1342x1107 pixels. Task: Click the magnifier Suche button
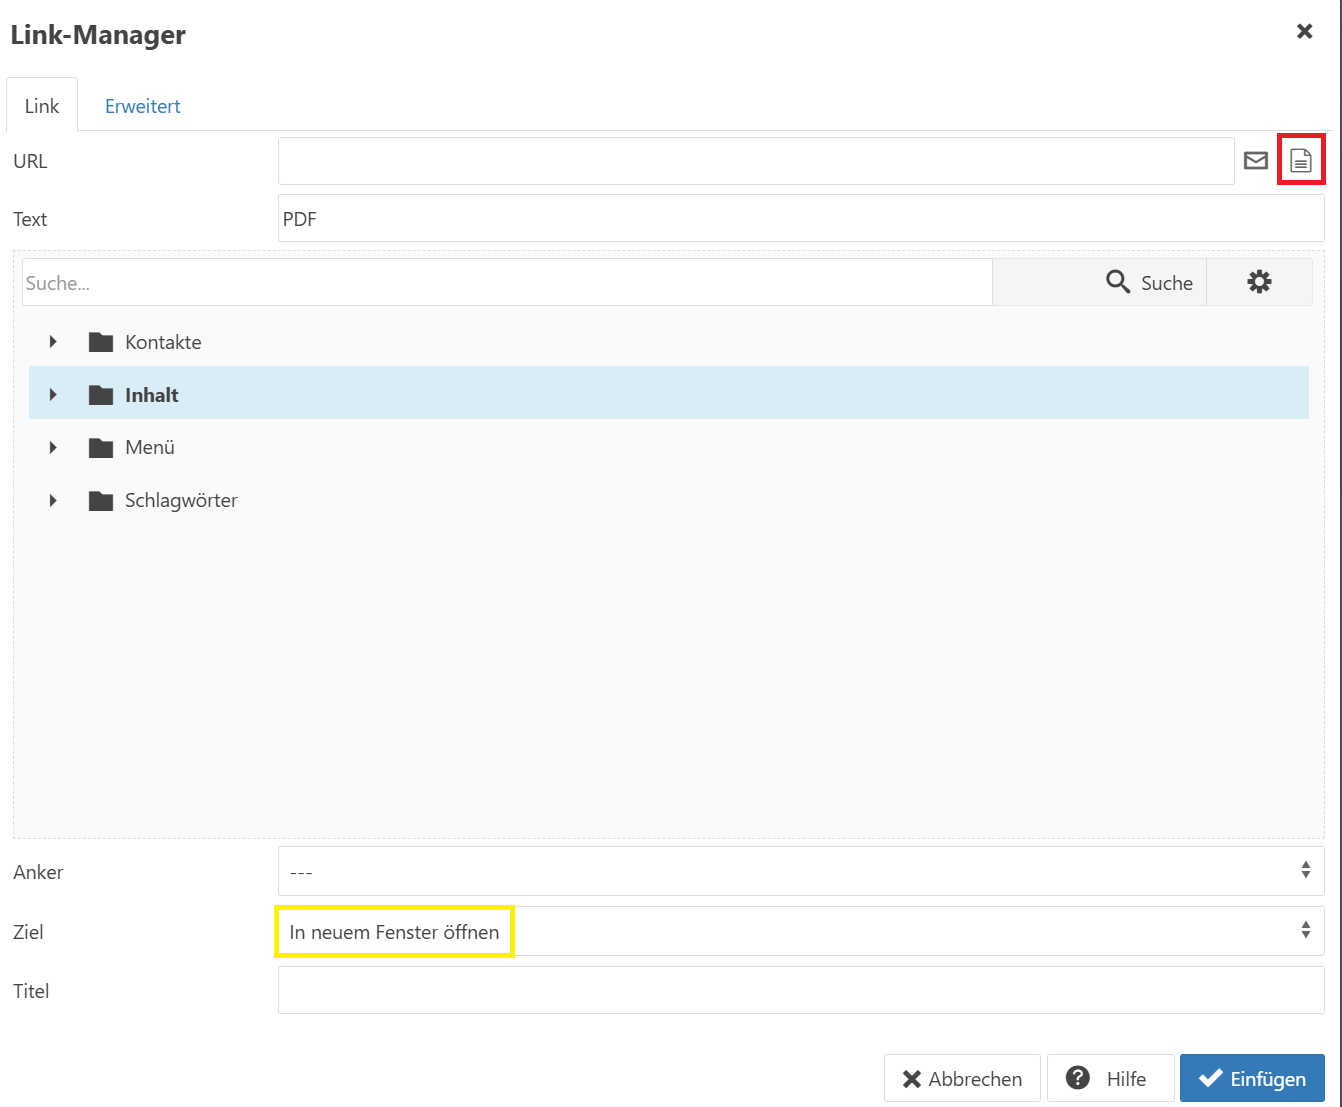[x=1146, y=282]
